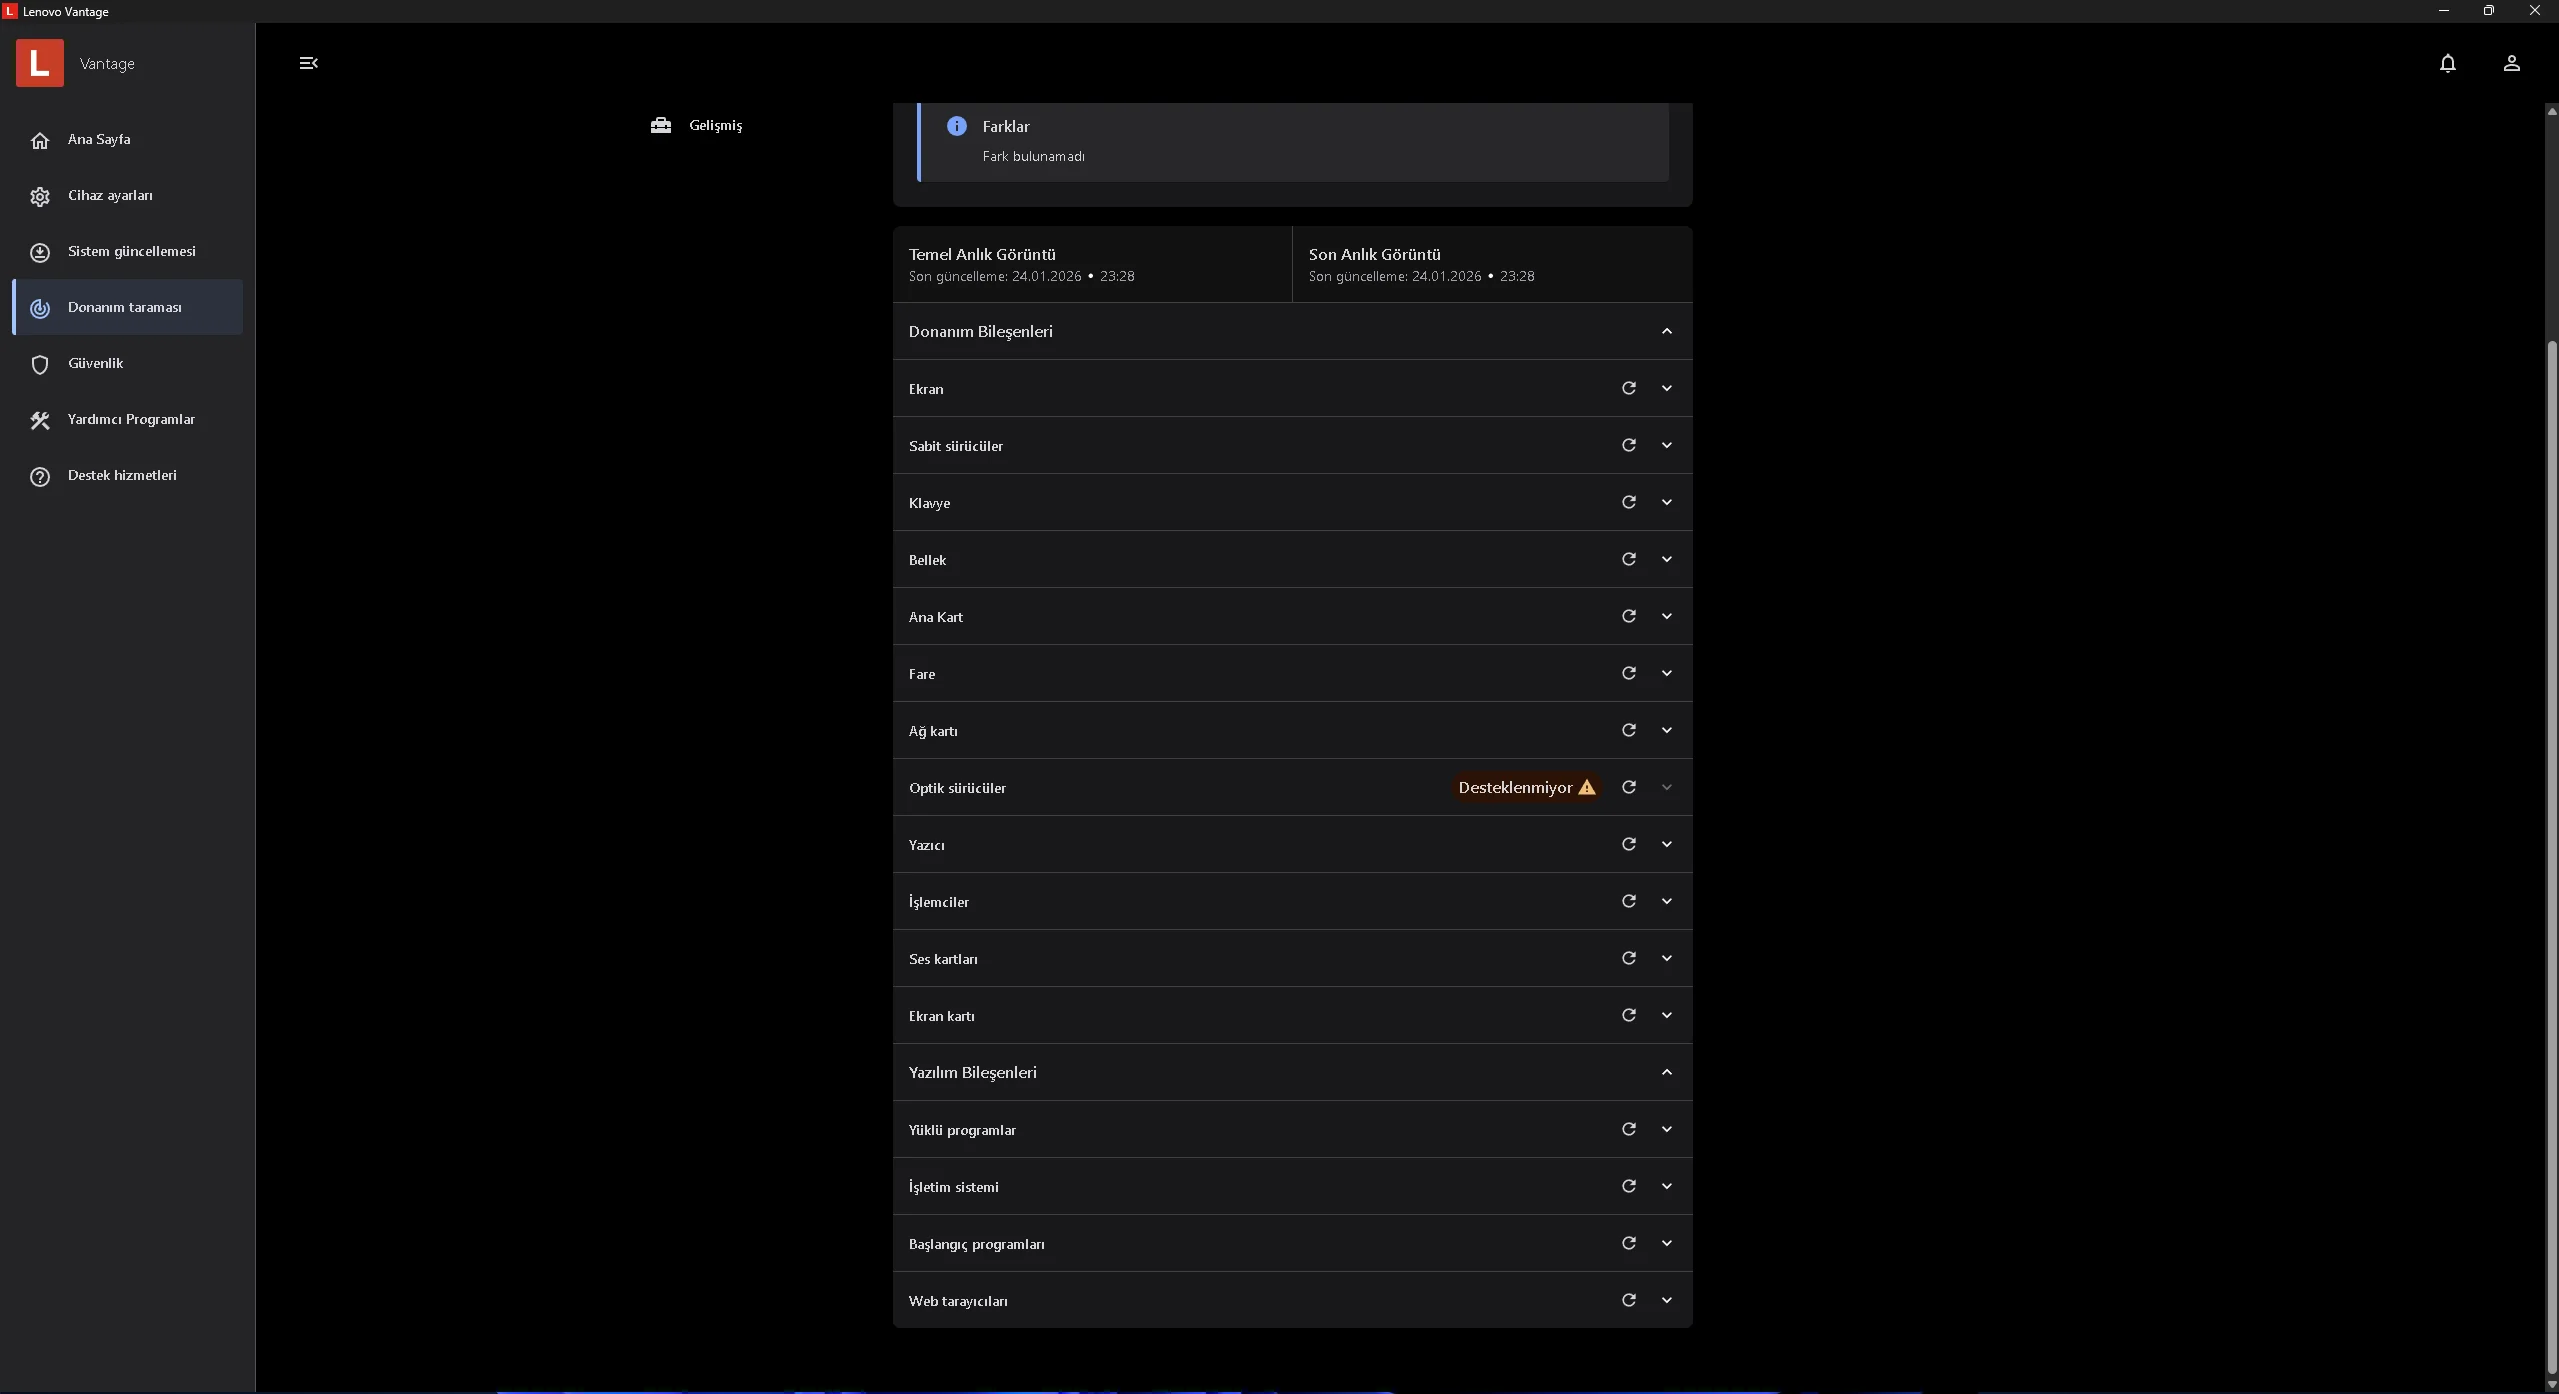Go to Cihaz ayarları in sidebar
The image size is (2559, 1394).
coord(110,195)
